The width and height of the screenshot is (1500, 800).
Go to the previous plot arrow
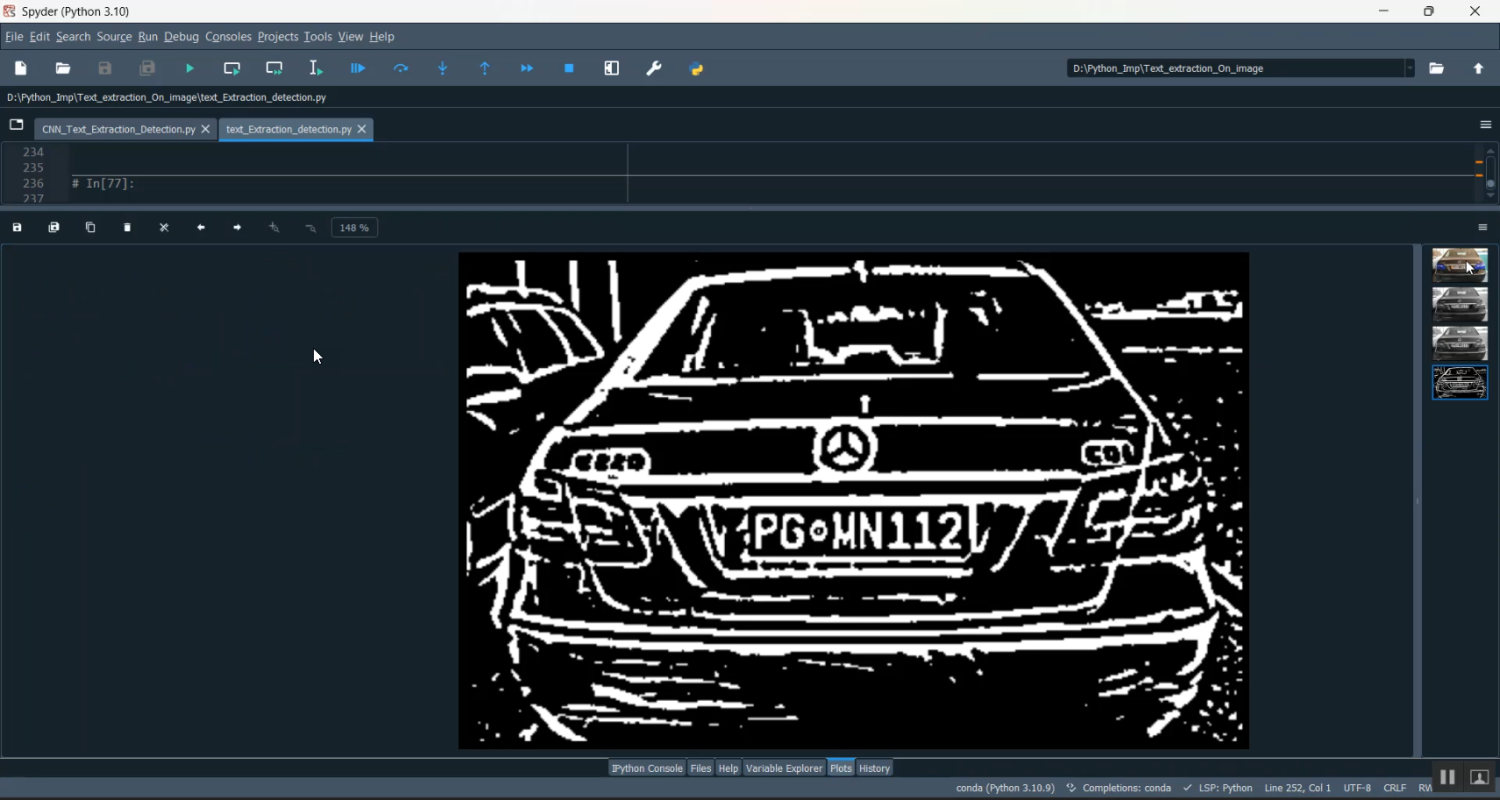201,228
